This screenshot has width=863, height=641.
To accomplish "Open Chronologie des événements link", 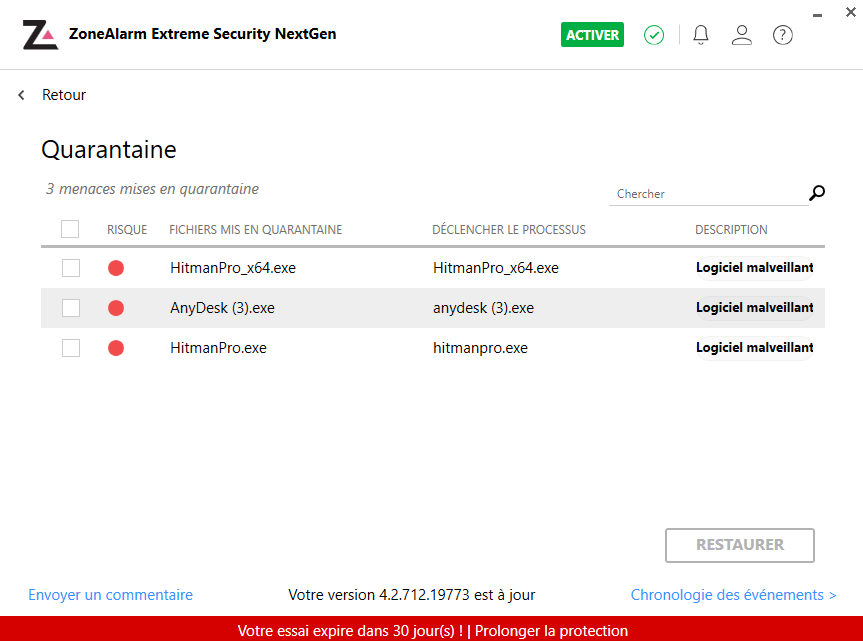I will [733, 595].
